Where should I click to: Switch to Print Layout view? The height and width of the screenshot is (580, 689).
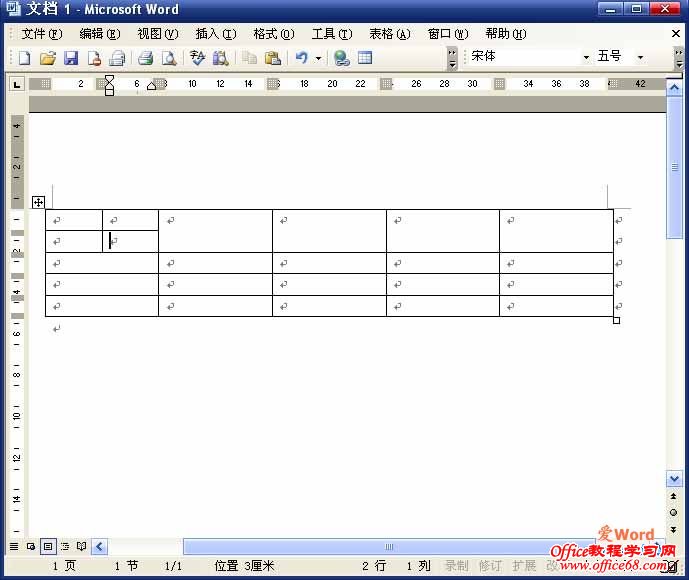(x=47, y=546)
